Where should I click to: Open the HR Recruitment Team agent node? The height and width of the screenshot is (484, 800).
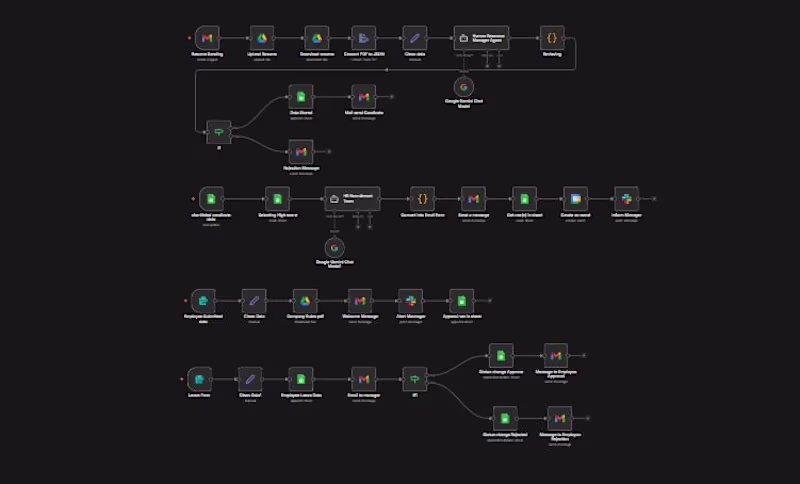pos(353,199)
